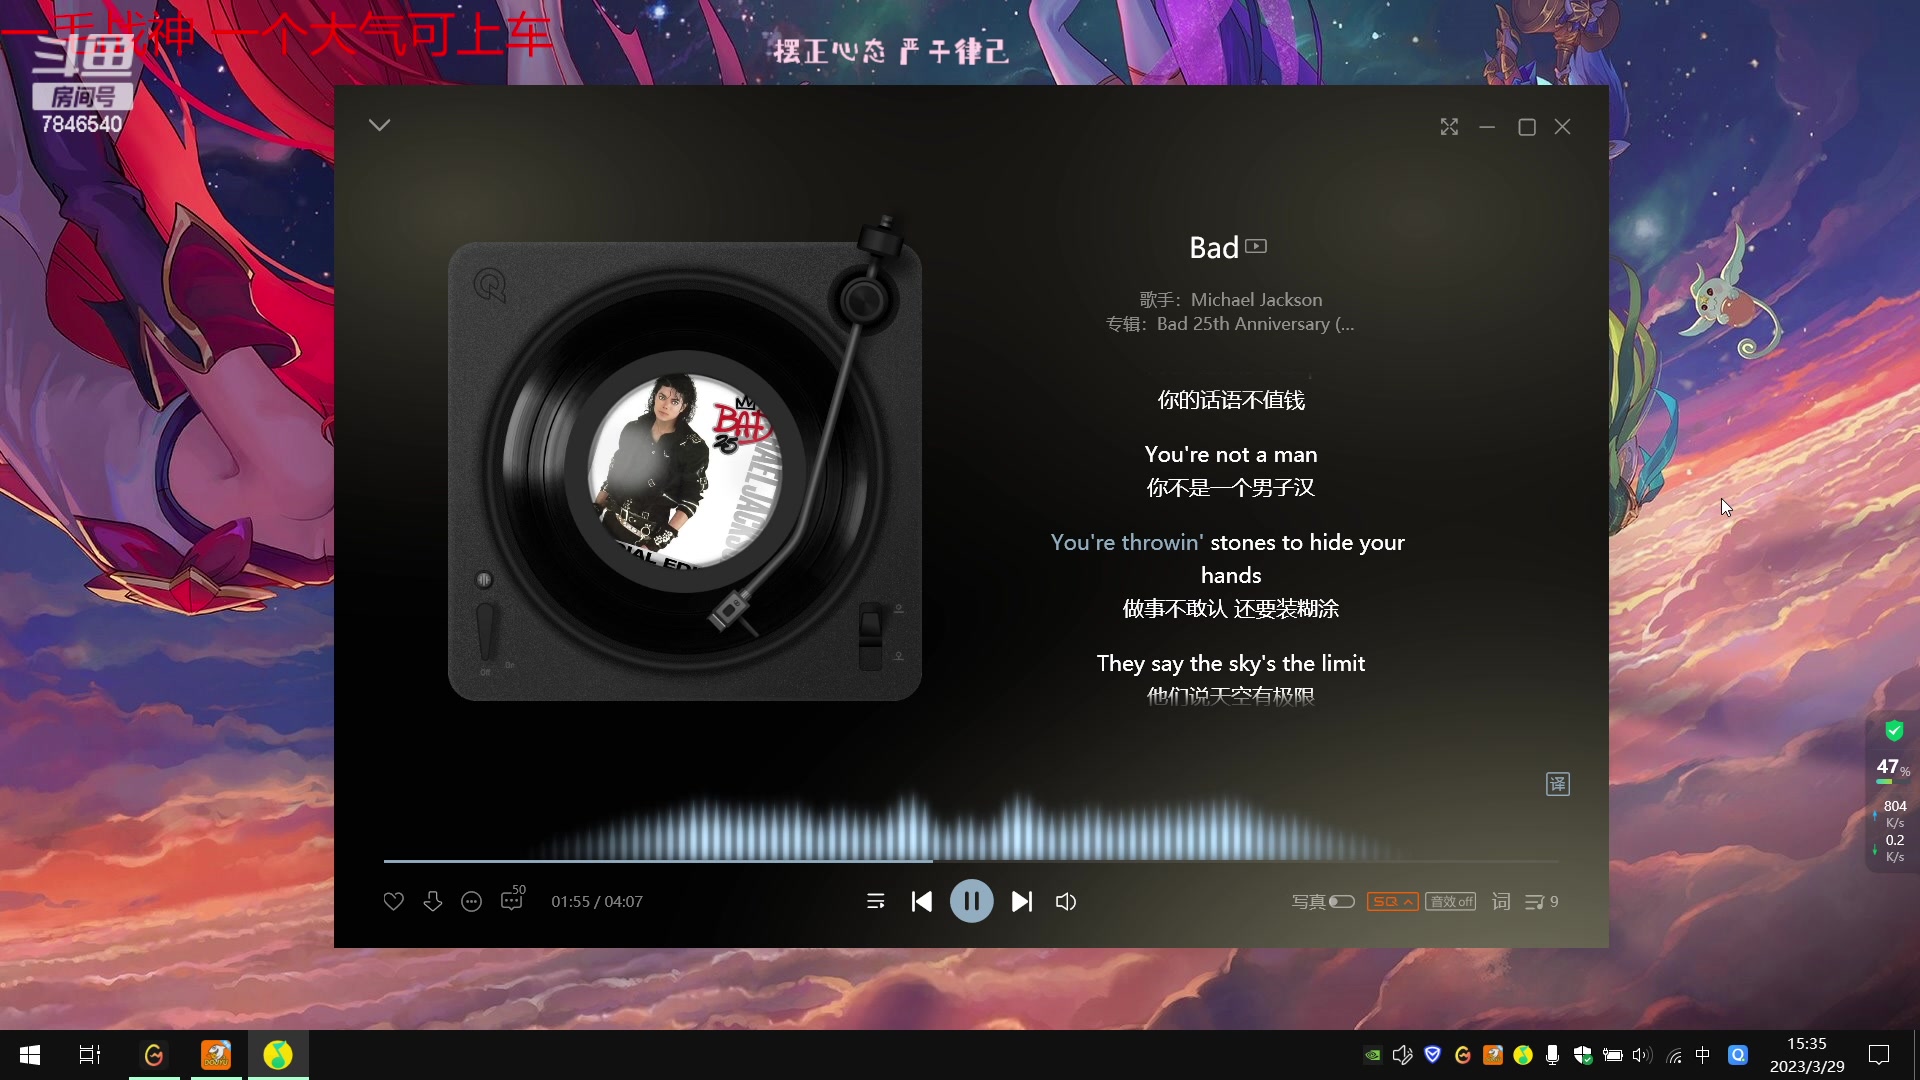Change the playback order mode
Viewport: 1920px width, 1080px height.
click(x=876, y=902)
